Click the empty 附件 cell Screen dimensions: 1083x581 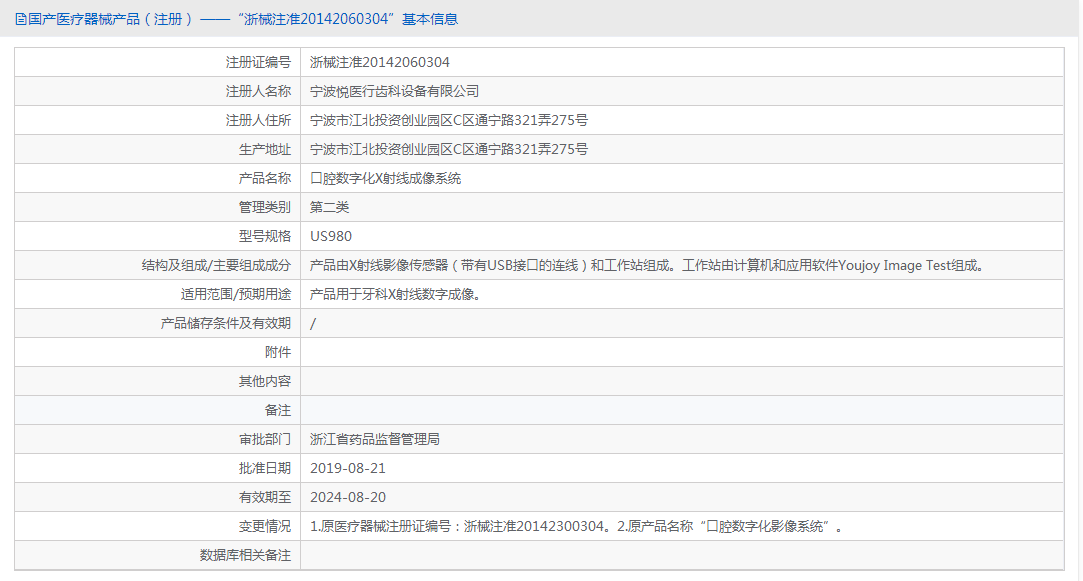(x=682, y=352)
